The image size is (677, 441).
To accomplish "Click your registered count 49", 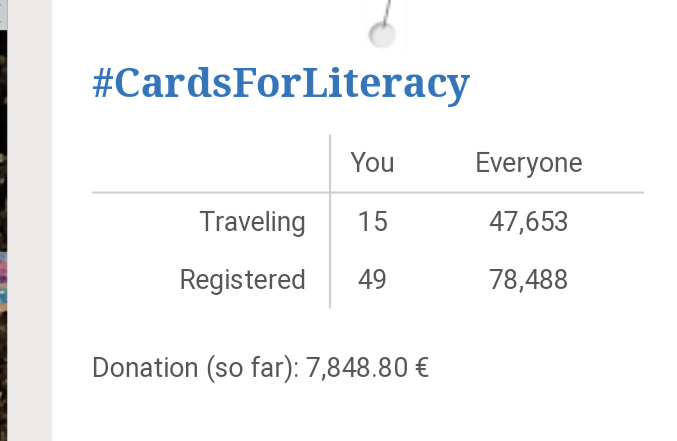I will 372,279.
